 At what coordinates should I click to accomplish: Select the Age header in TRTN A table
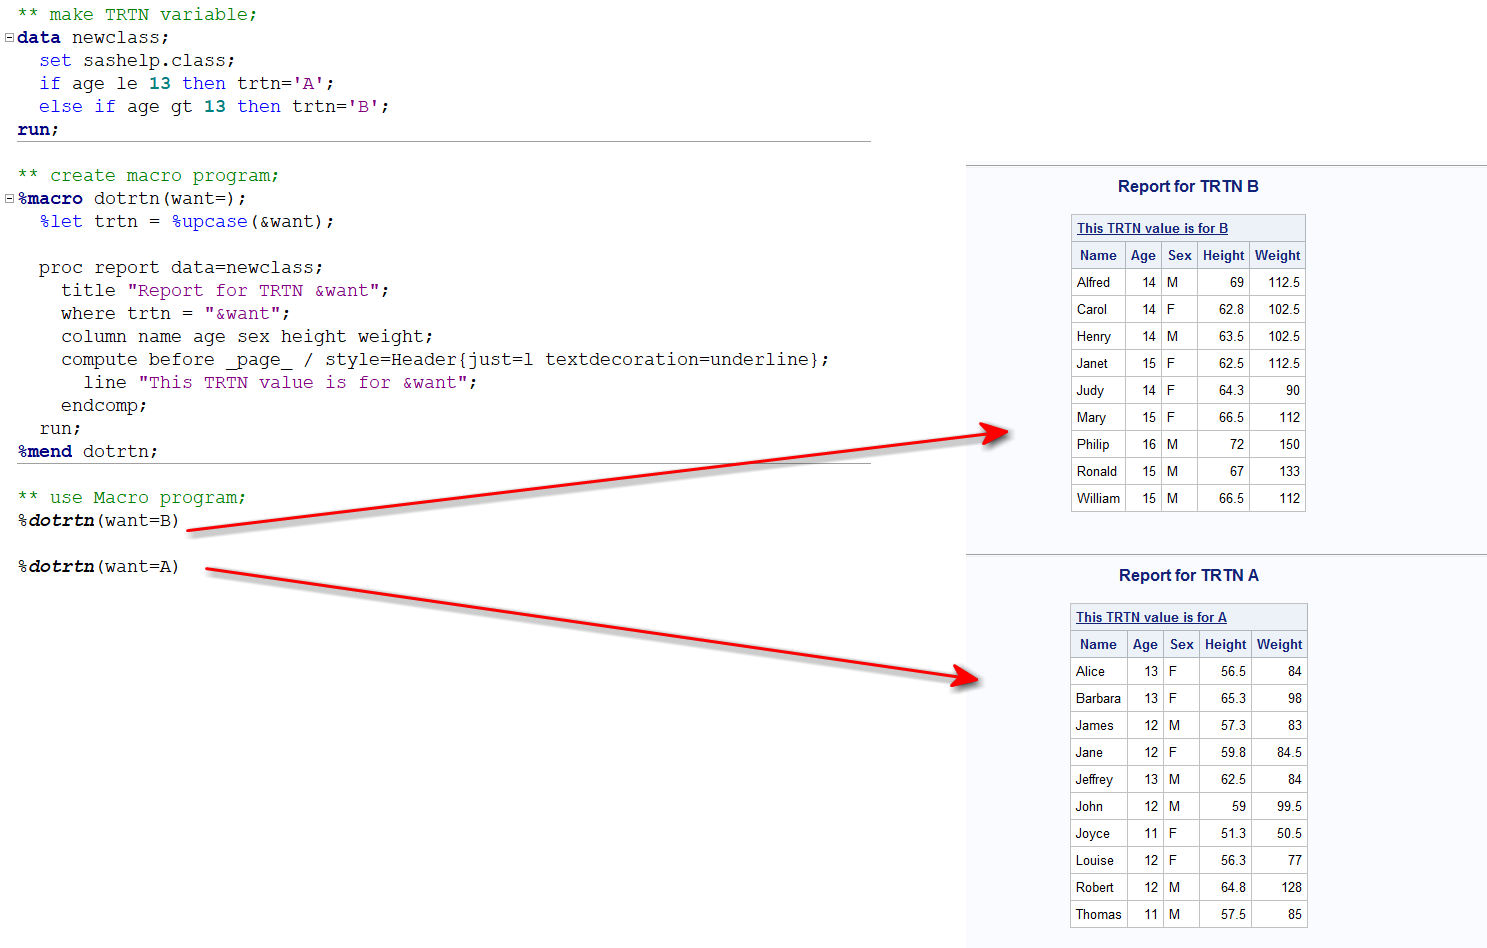tap(1145, 644)
